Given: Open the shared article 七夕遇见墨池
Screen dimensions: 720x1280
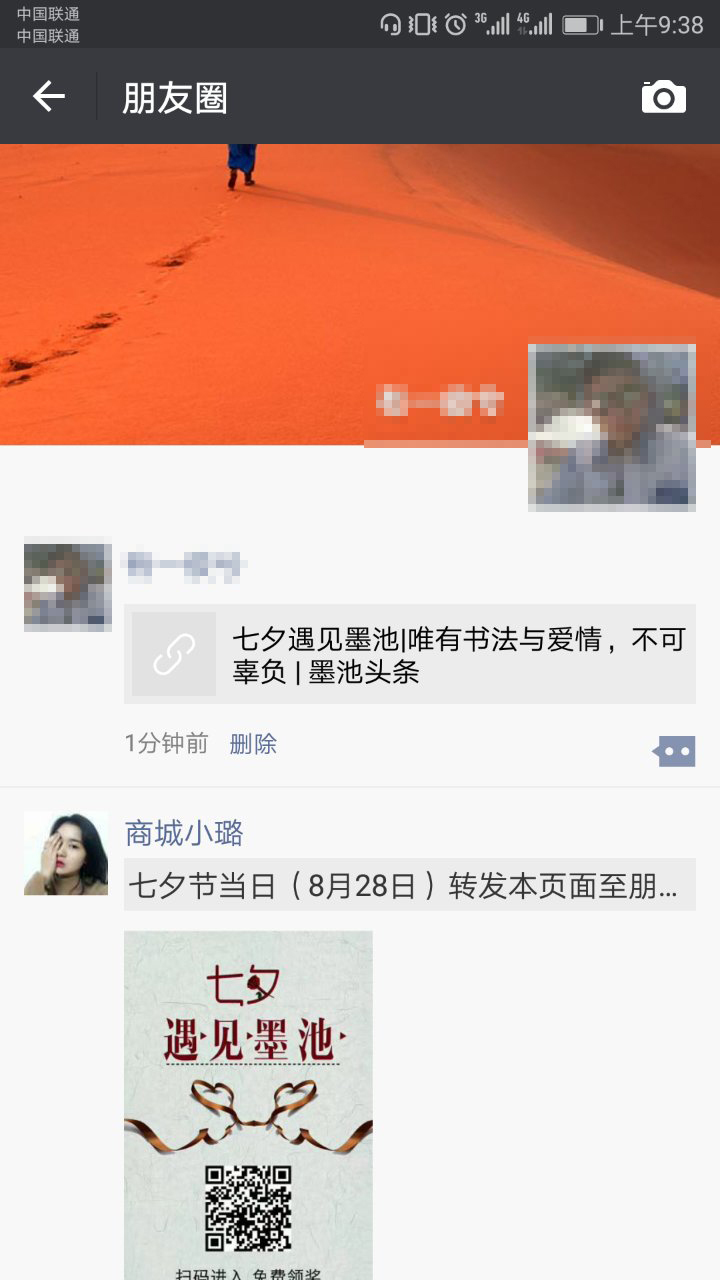Looking at the screenshot, I should tap(410, 654).
